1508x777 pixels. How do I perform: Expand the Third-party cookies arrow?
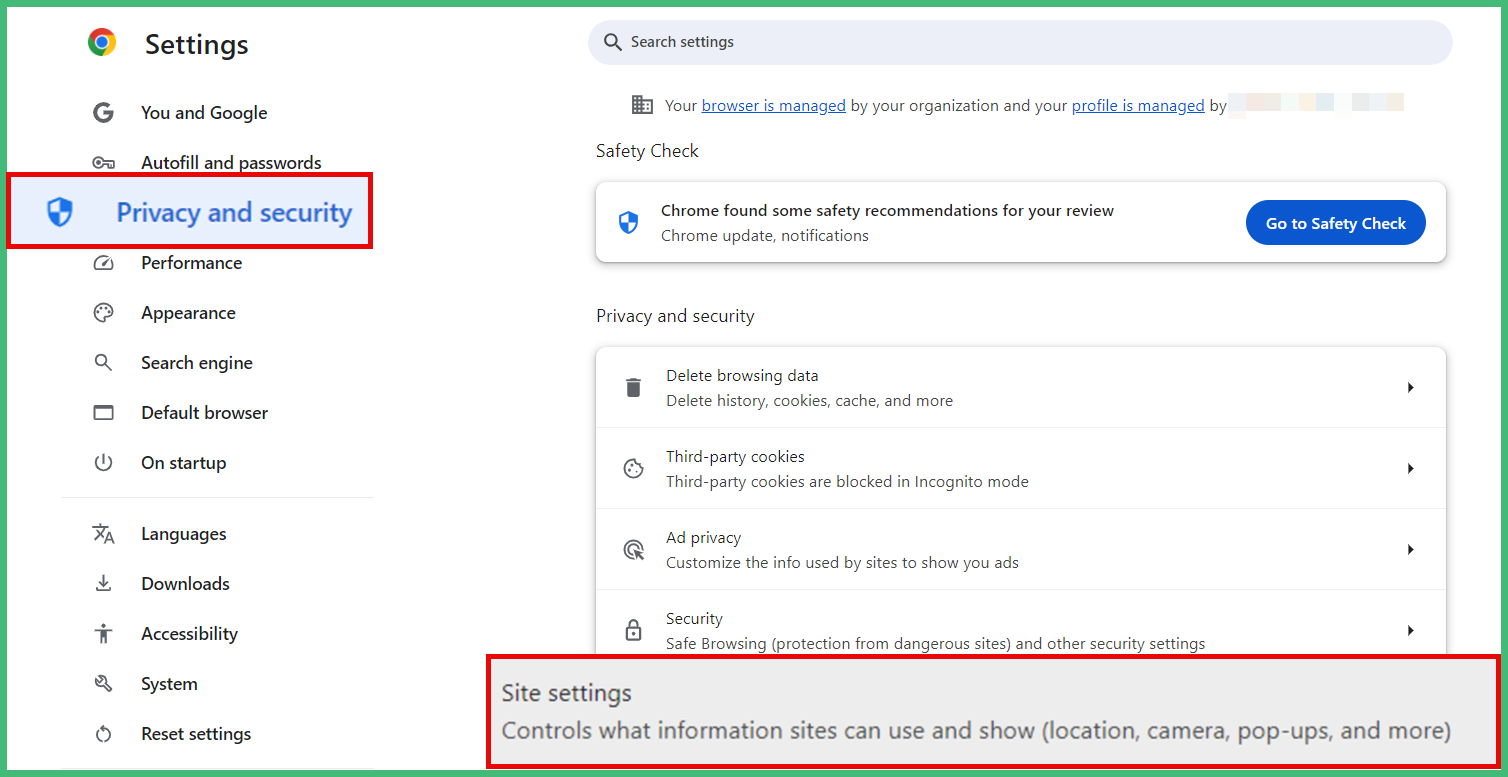click(x=1410, y=468)
